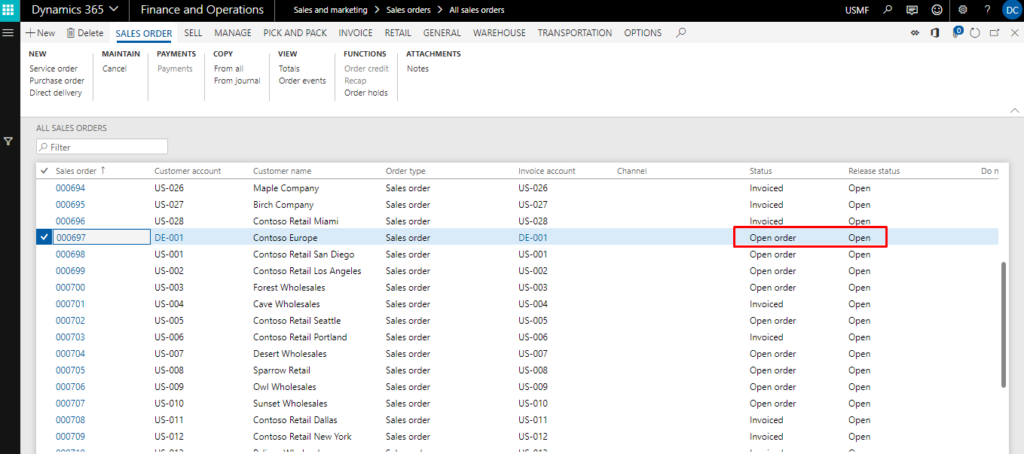Open the Dynamics 365 dropdown

point(75,10)
